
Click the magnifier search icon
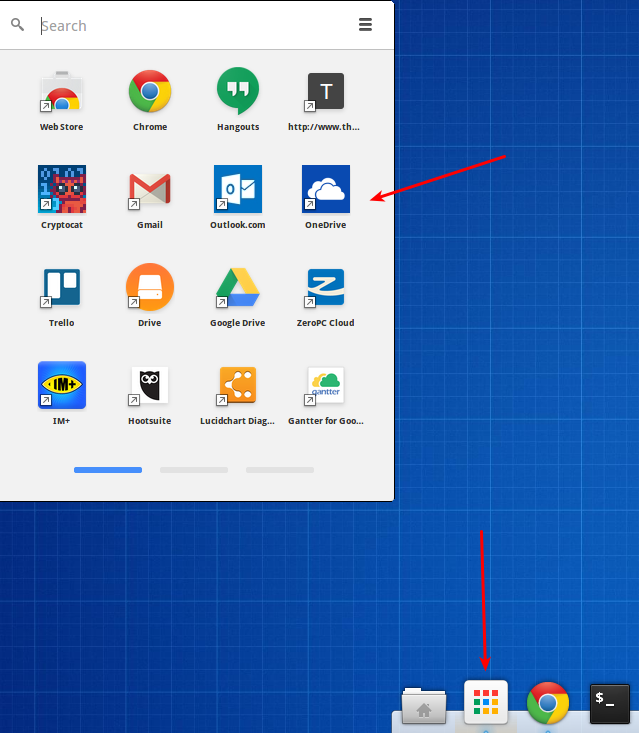tap(17, 24)
